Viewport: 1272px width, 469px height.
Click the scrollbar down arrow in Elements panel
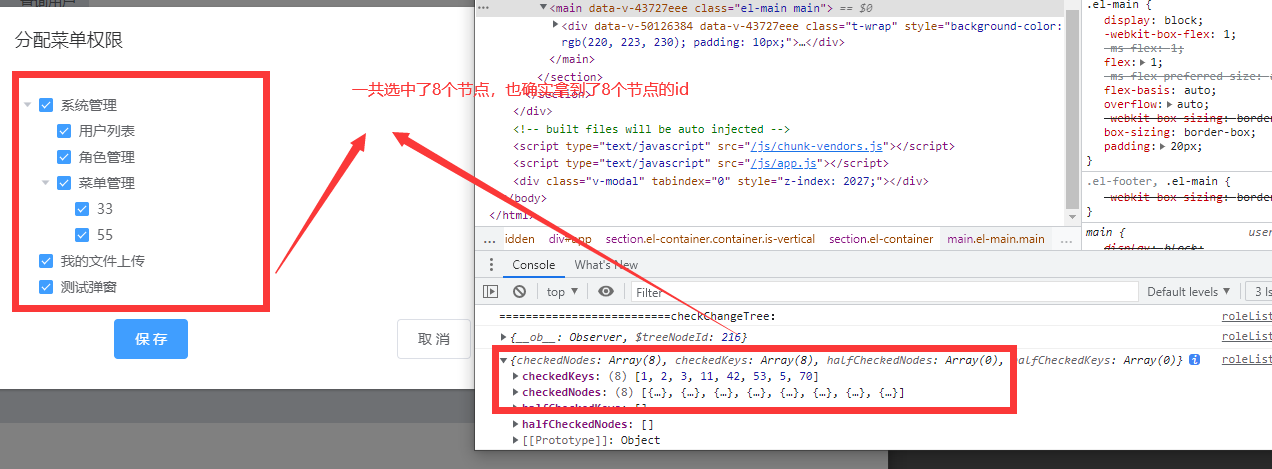tap(1070, 216)
